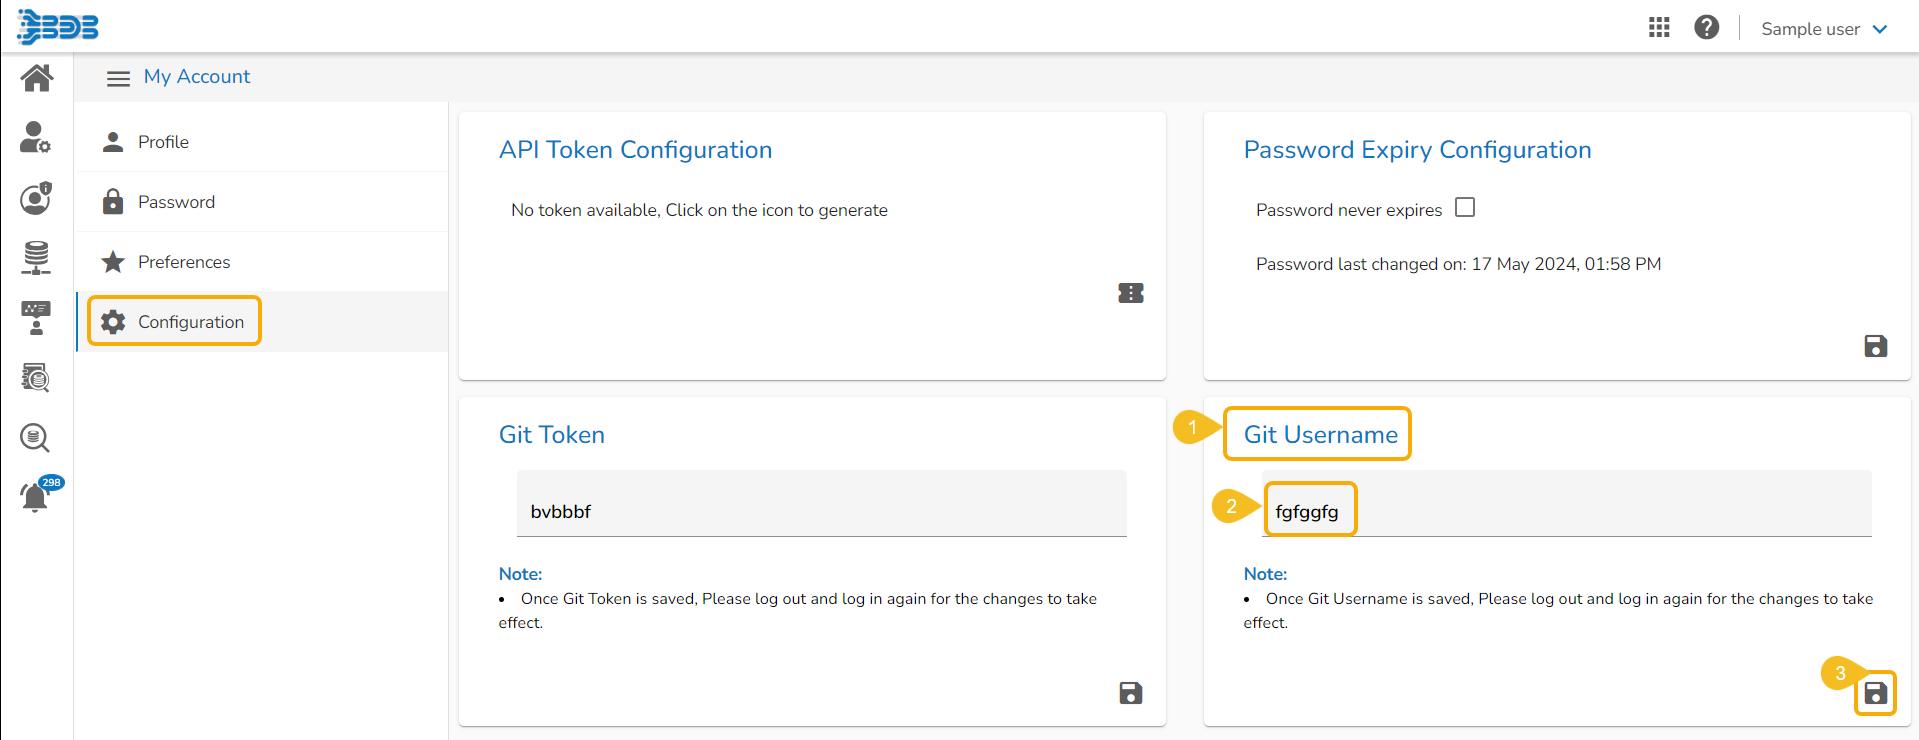Open the Password menu item
Viewport: 1919px width, 740px height.
(176, 202)
